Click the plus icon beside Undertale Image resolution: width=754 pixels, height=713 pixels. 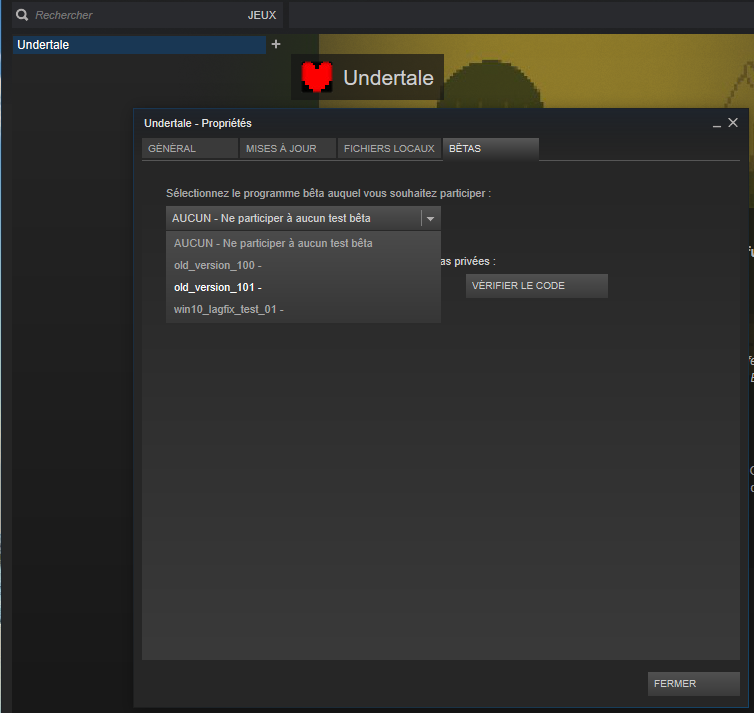[276, 44]
